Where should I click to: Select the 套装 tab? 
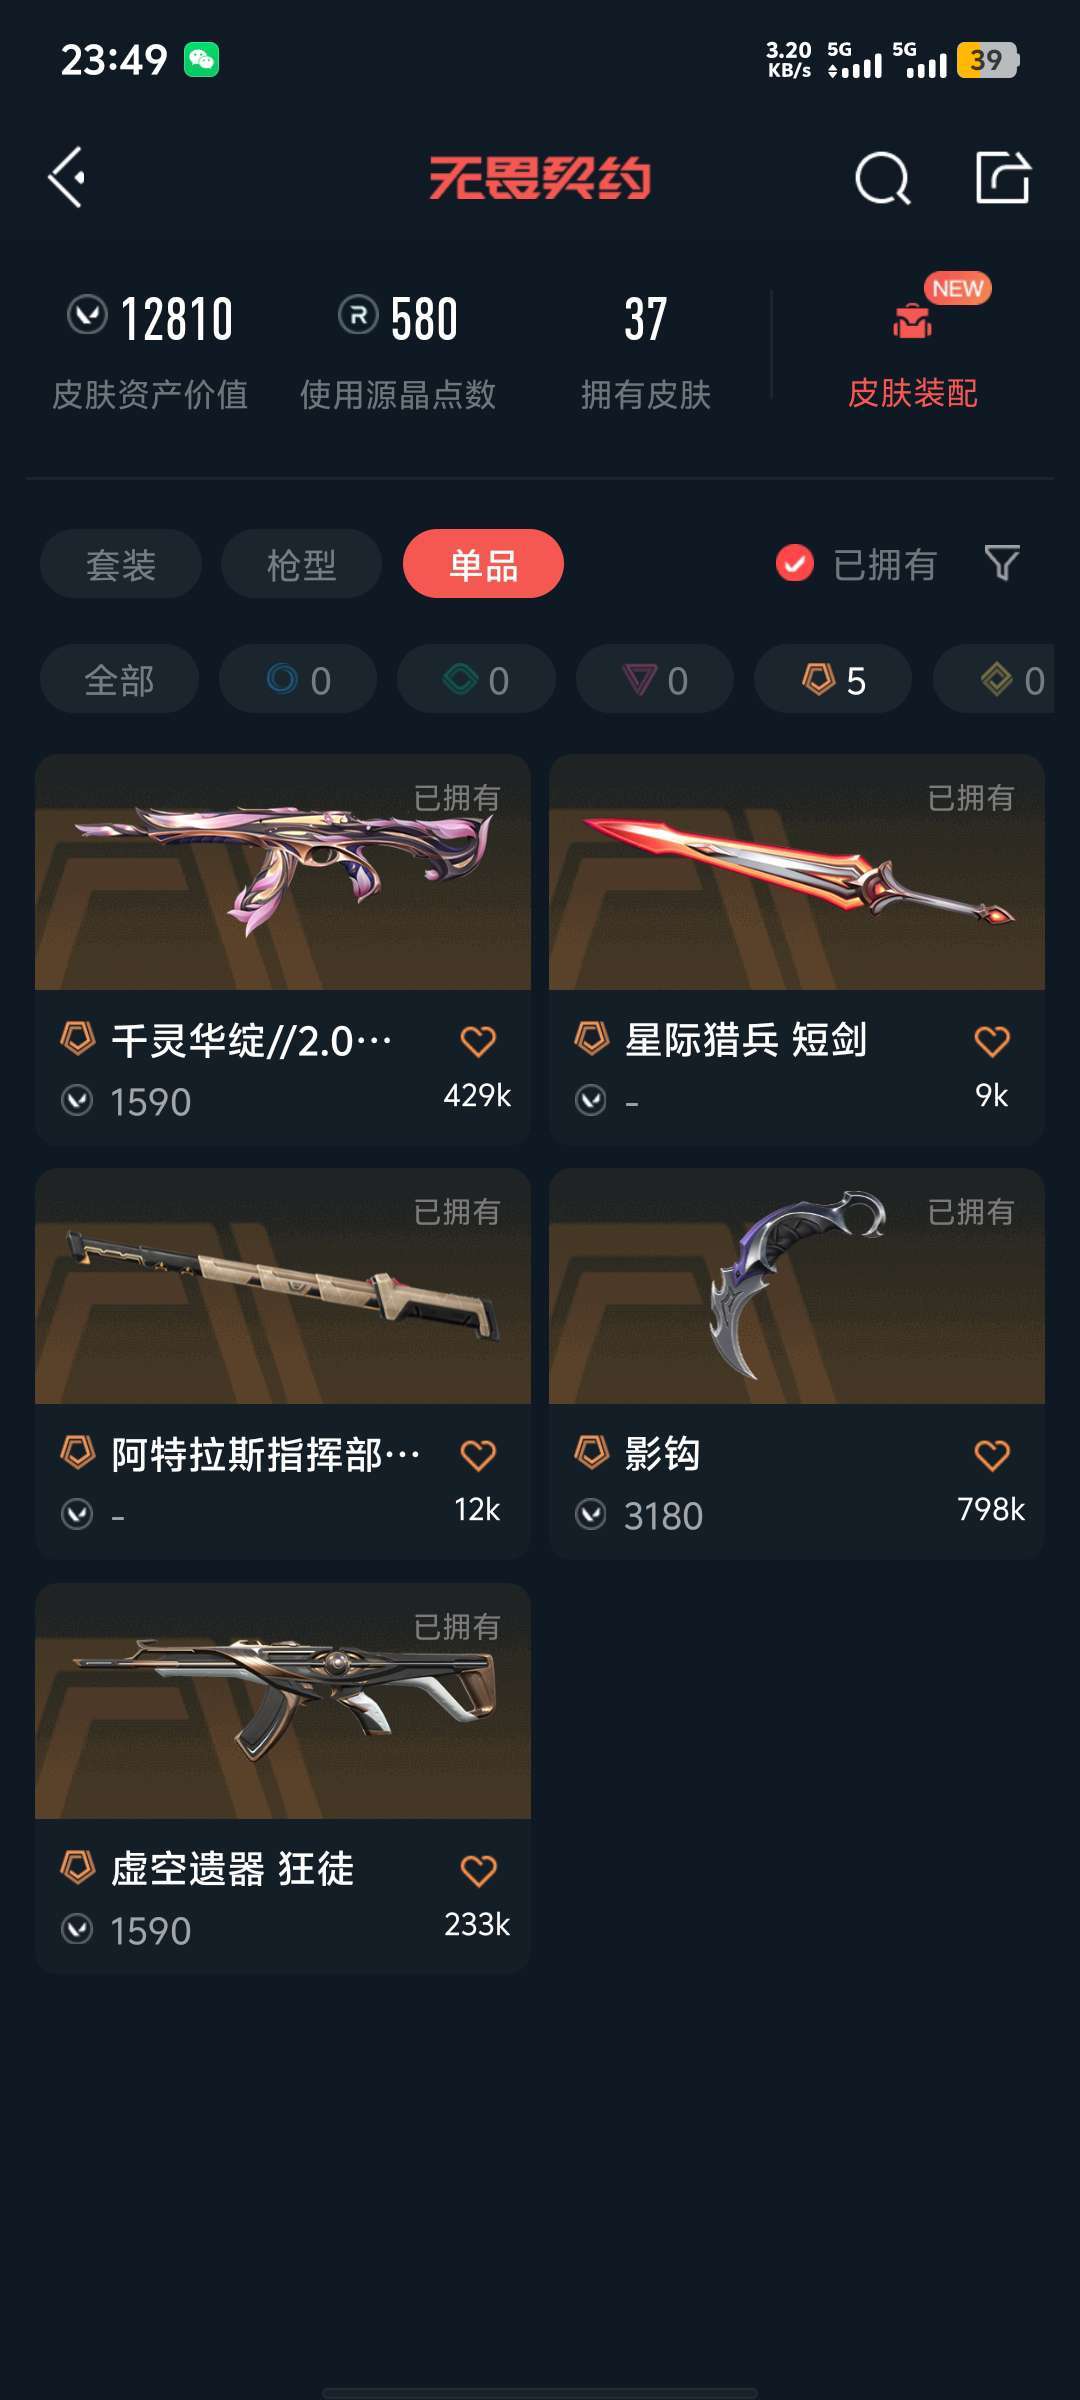[121, 564]
